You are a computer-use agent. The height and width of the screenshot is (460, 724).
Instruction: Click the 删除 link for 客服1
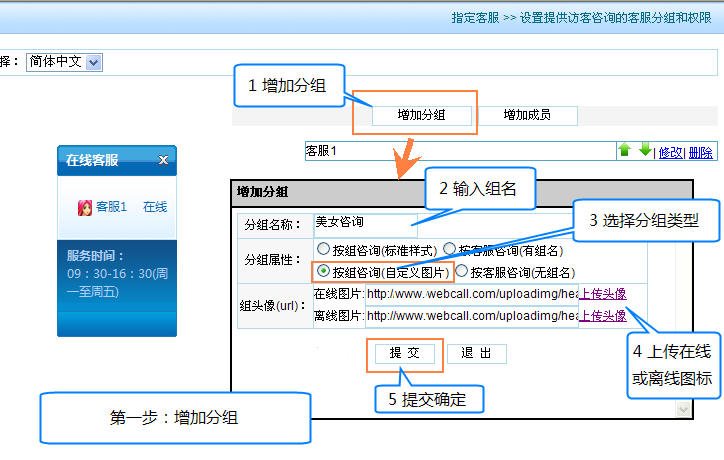(701, 152)
